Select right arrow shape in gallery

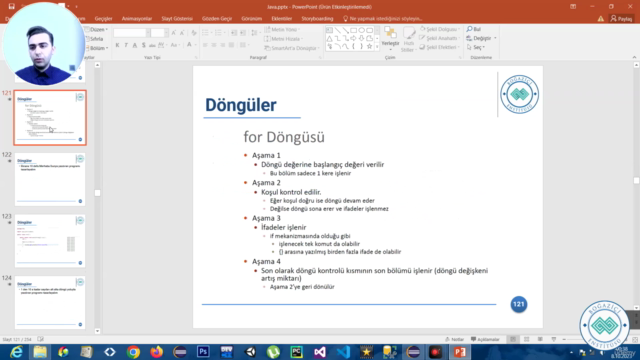353,38
